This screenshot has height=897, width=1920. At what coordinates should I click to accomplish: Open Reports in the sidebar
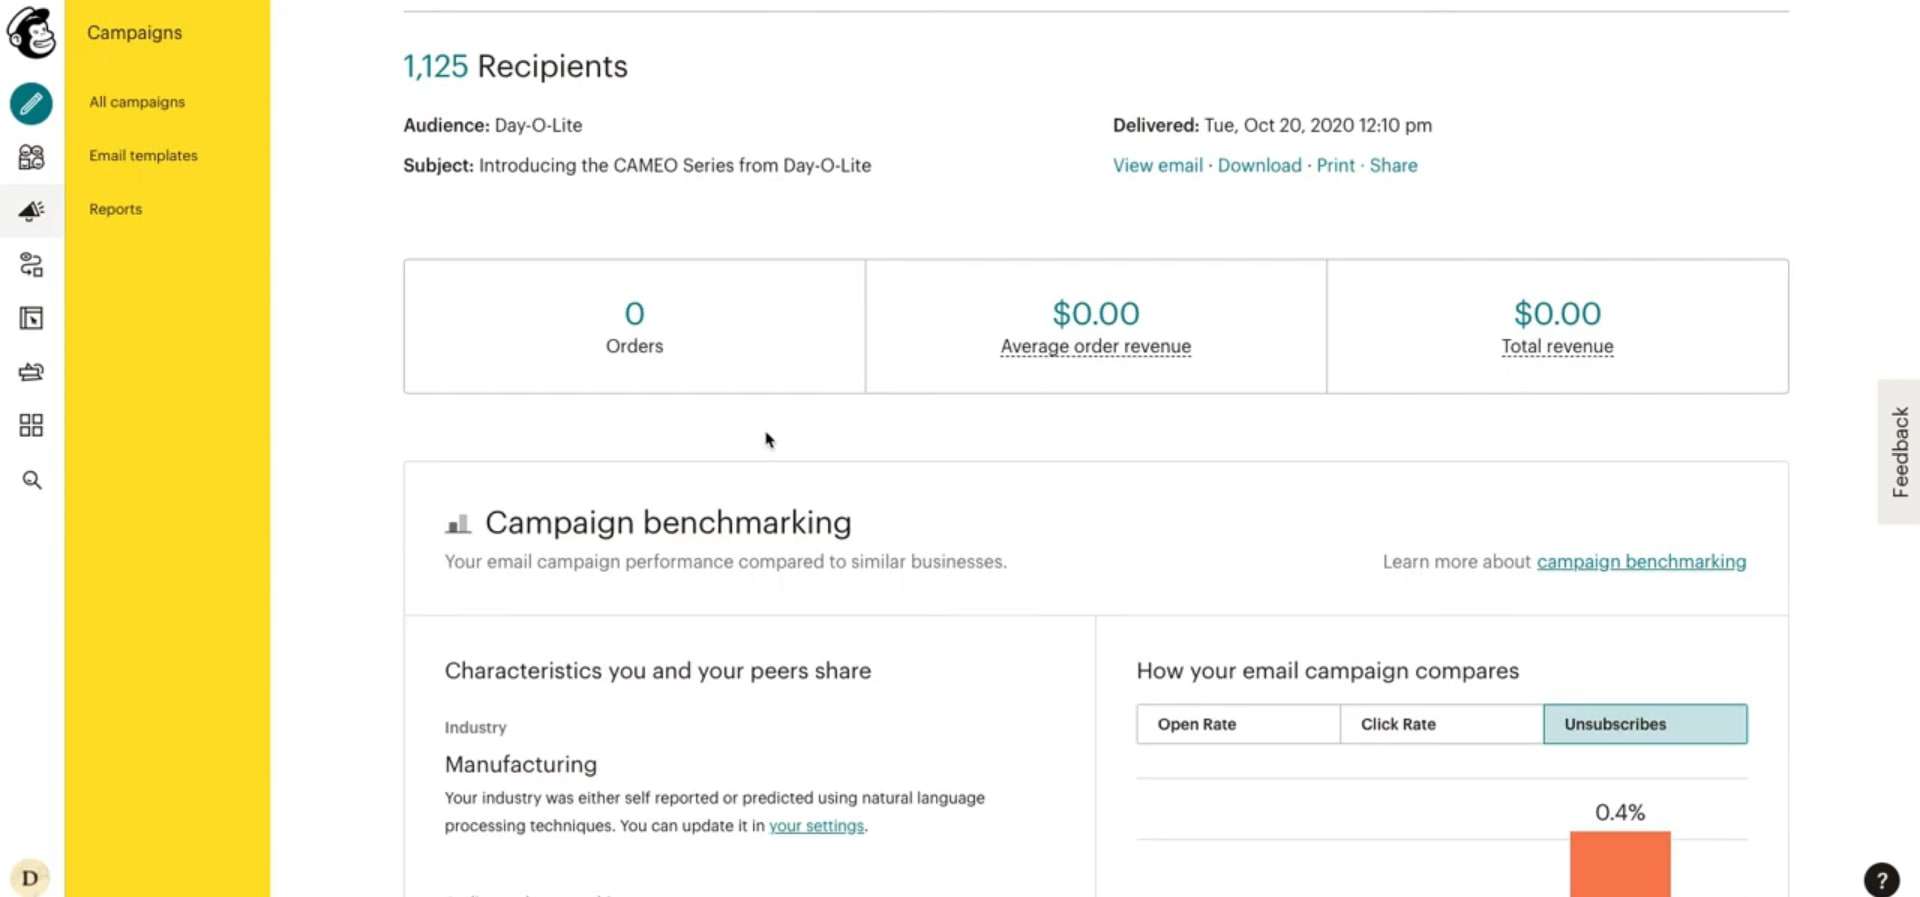click(115, 209)
